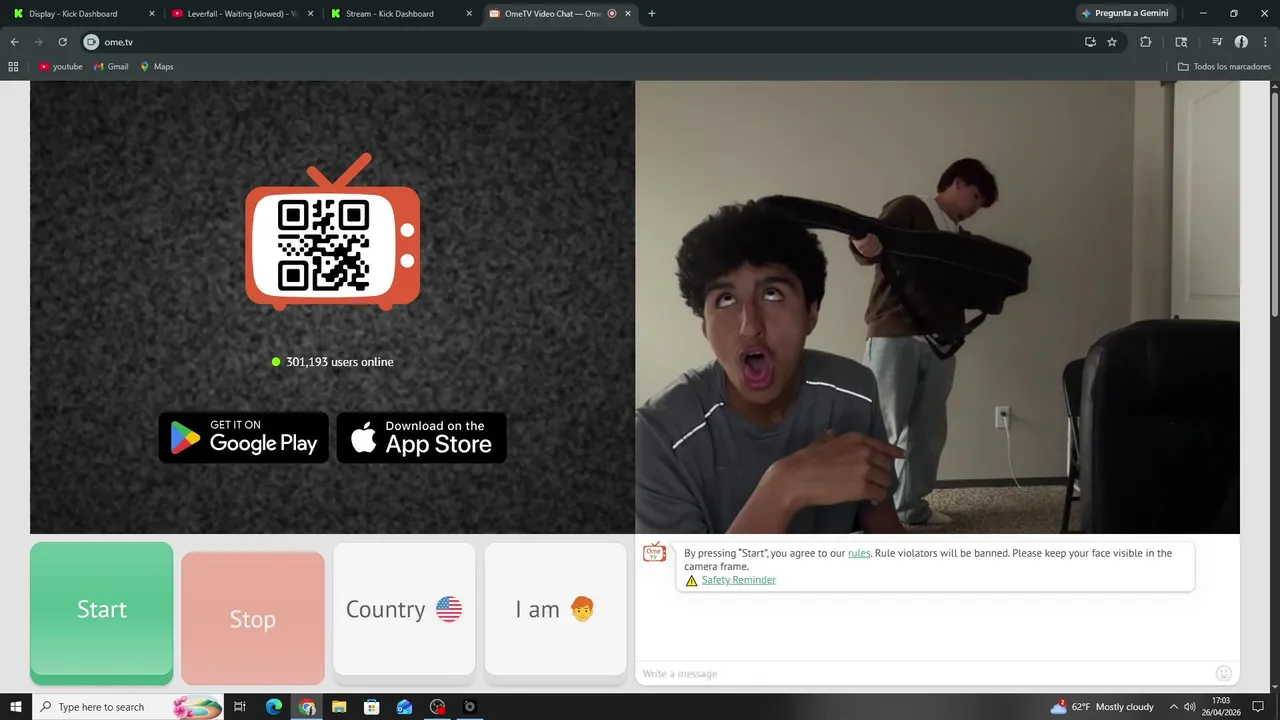1280x720 pixels.
Task: Switch to the 'Leverfall - Waiting (slowed)' tab
Action: point(242,14)
